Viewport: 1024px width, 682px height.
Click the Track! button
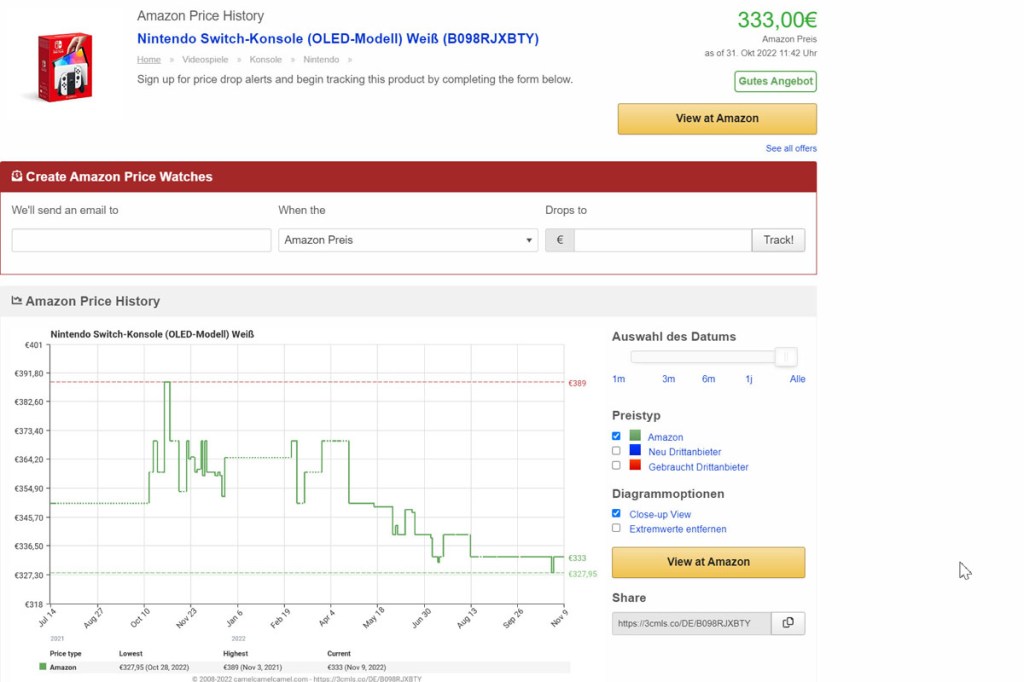tap(778, 240)
